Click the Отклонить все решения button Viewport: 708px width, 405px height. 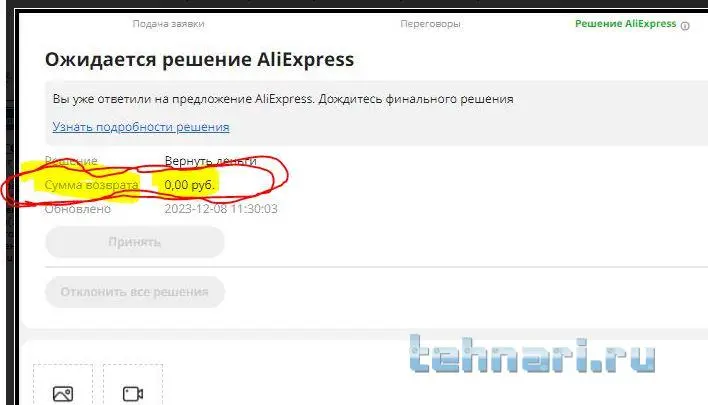tap(135, 292)
